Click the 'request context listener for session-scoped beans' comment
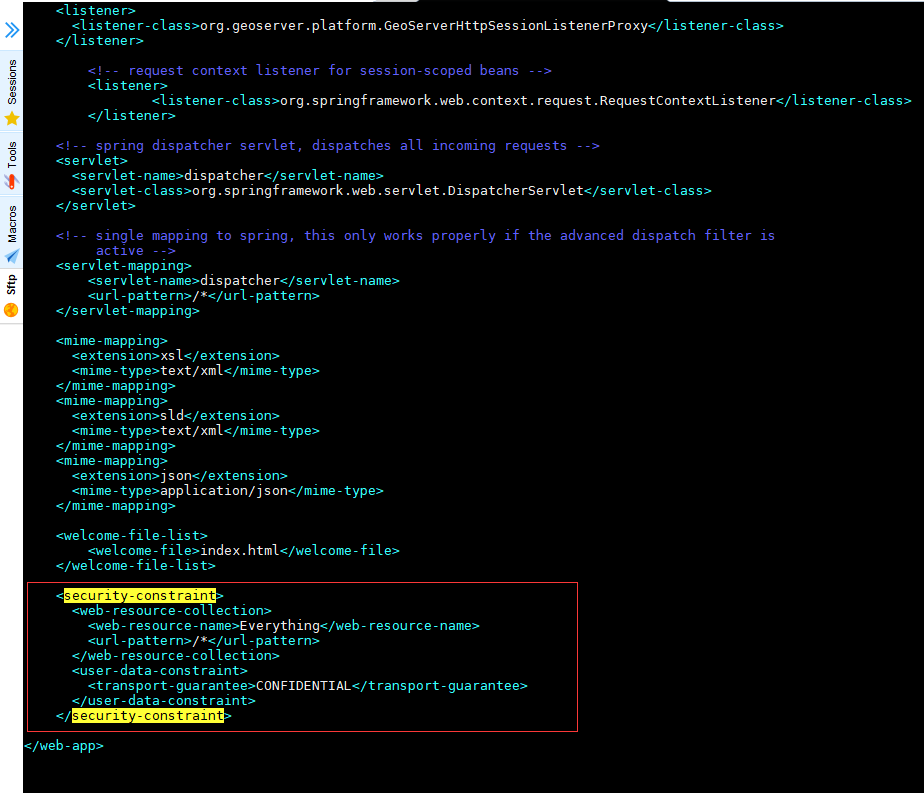 pos(320,71)
